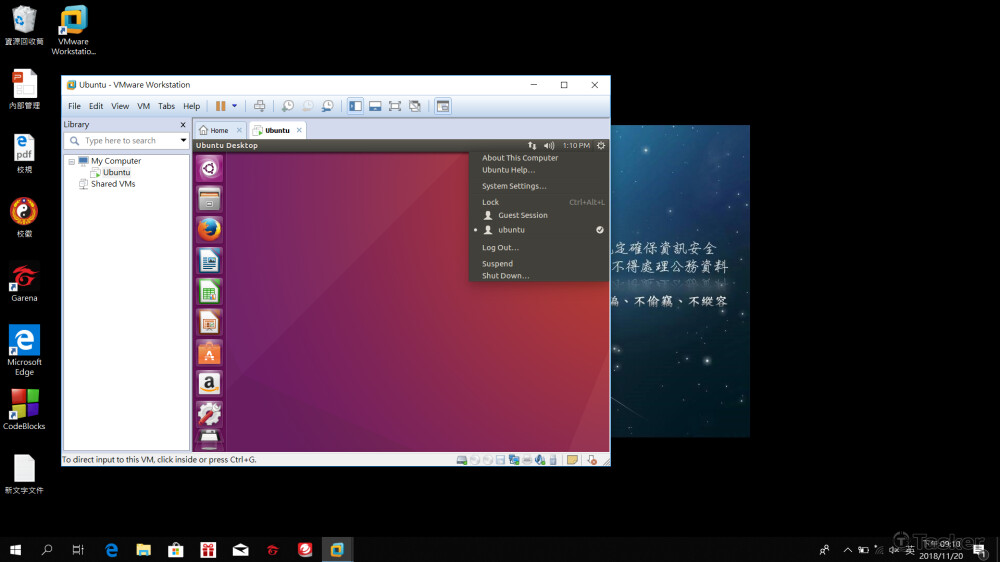Click the Firefox icon in Ubuntu launcher
The image size is (1000, 562).
click(209, 230)
